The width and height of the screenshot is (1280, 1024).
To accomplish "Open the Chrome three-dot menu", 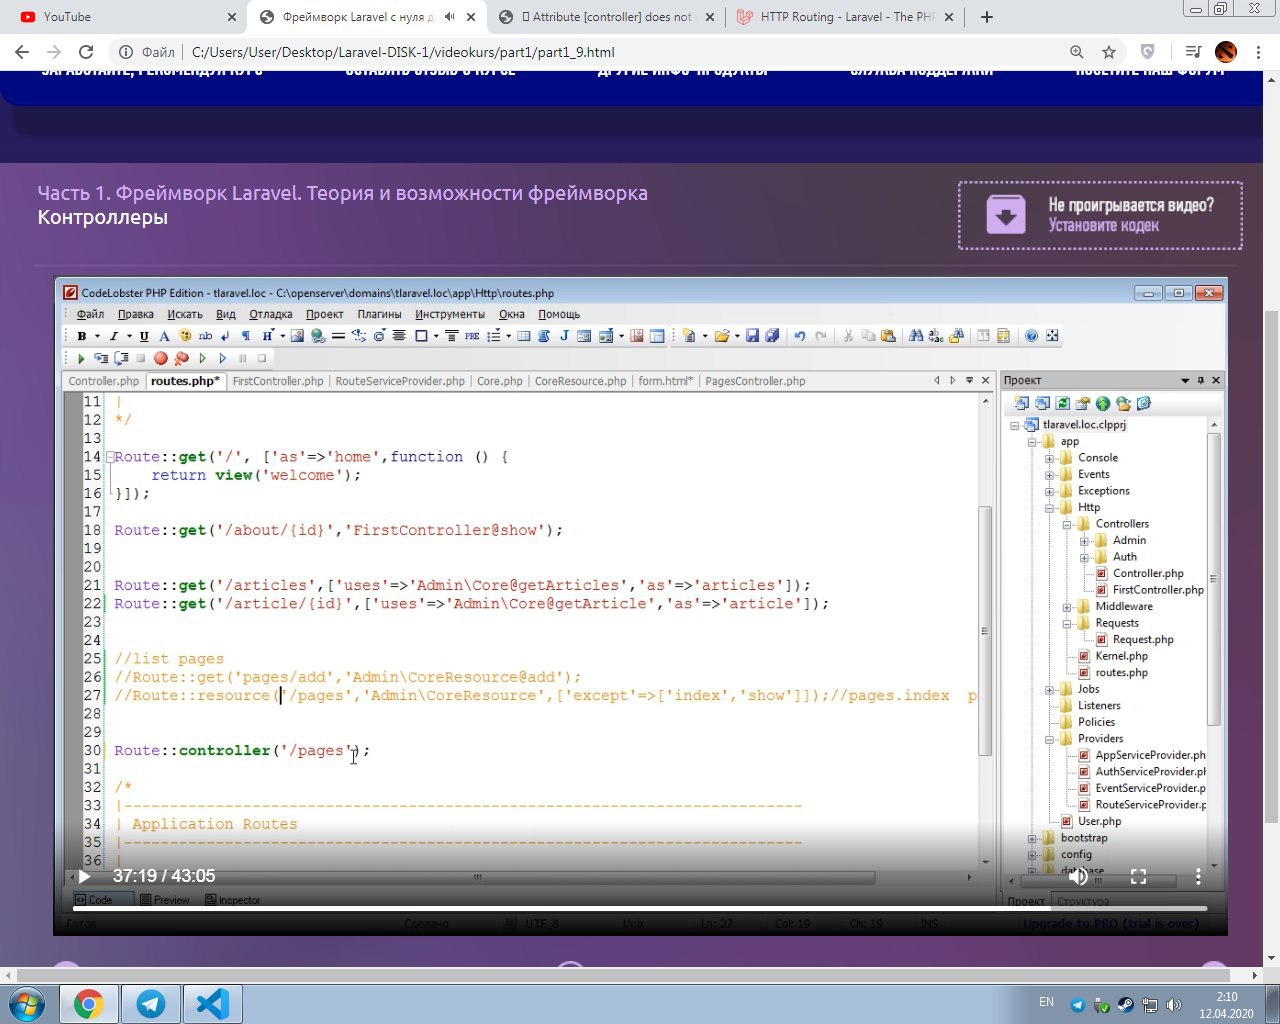I will coord(1259,52).
